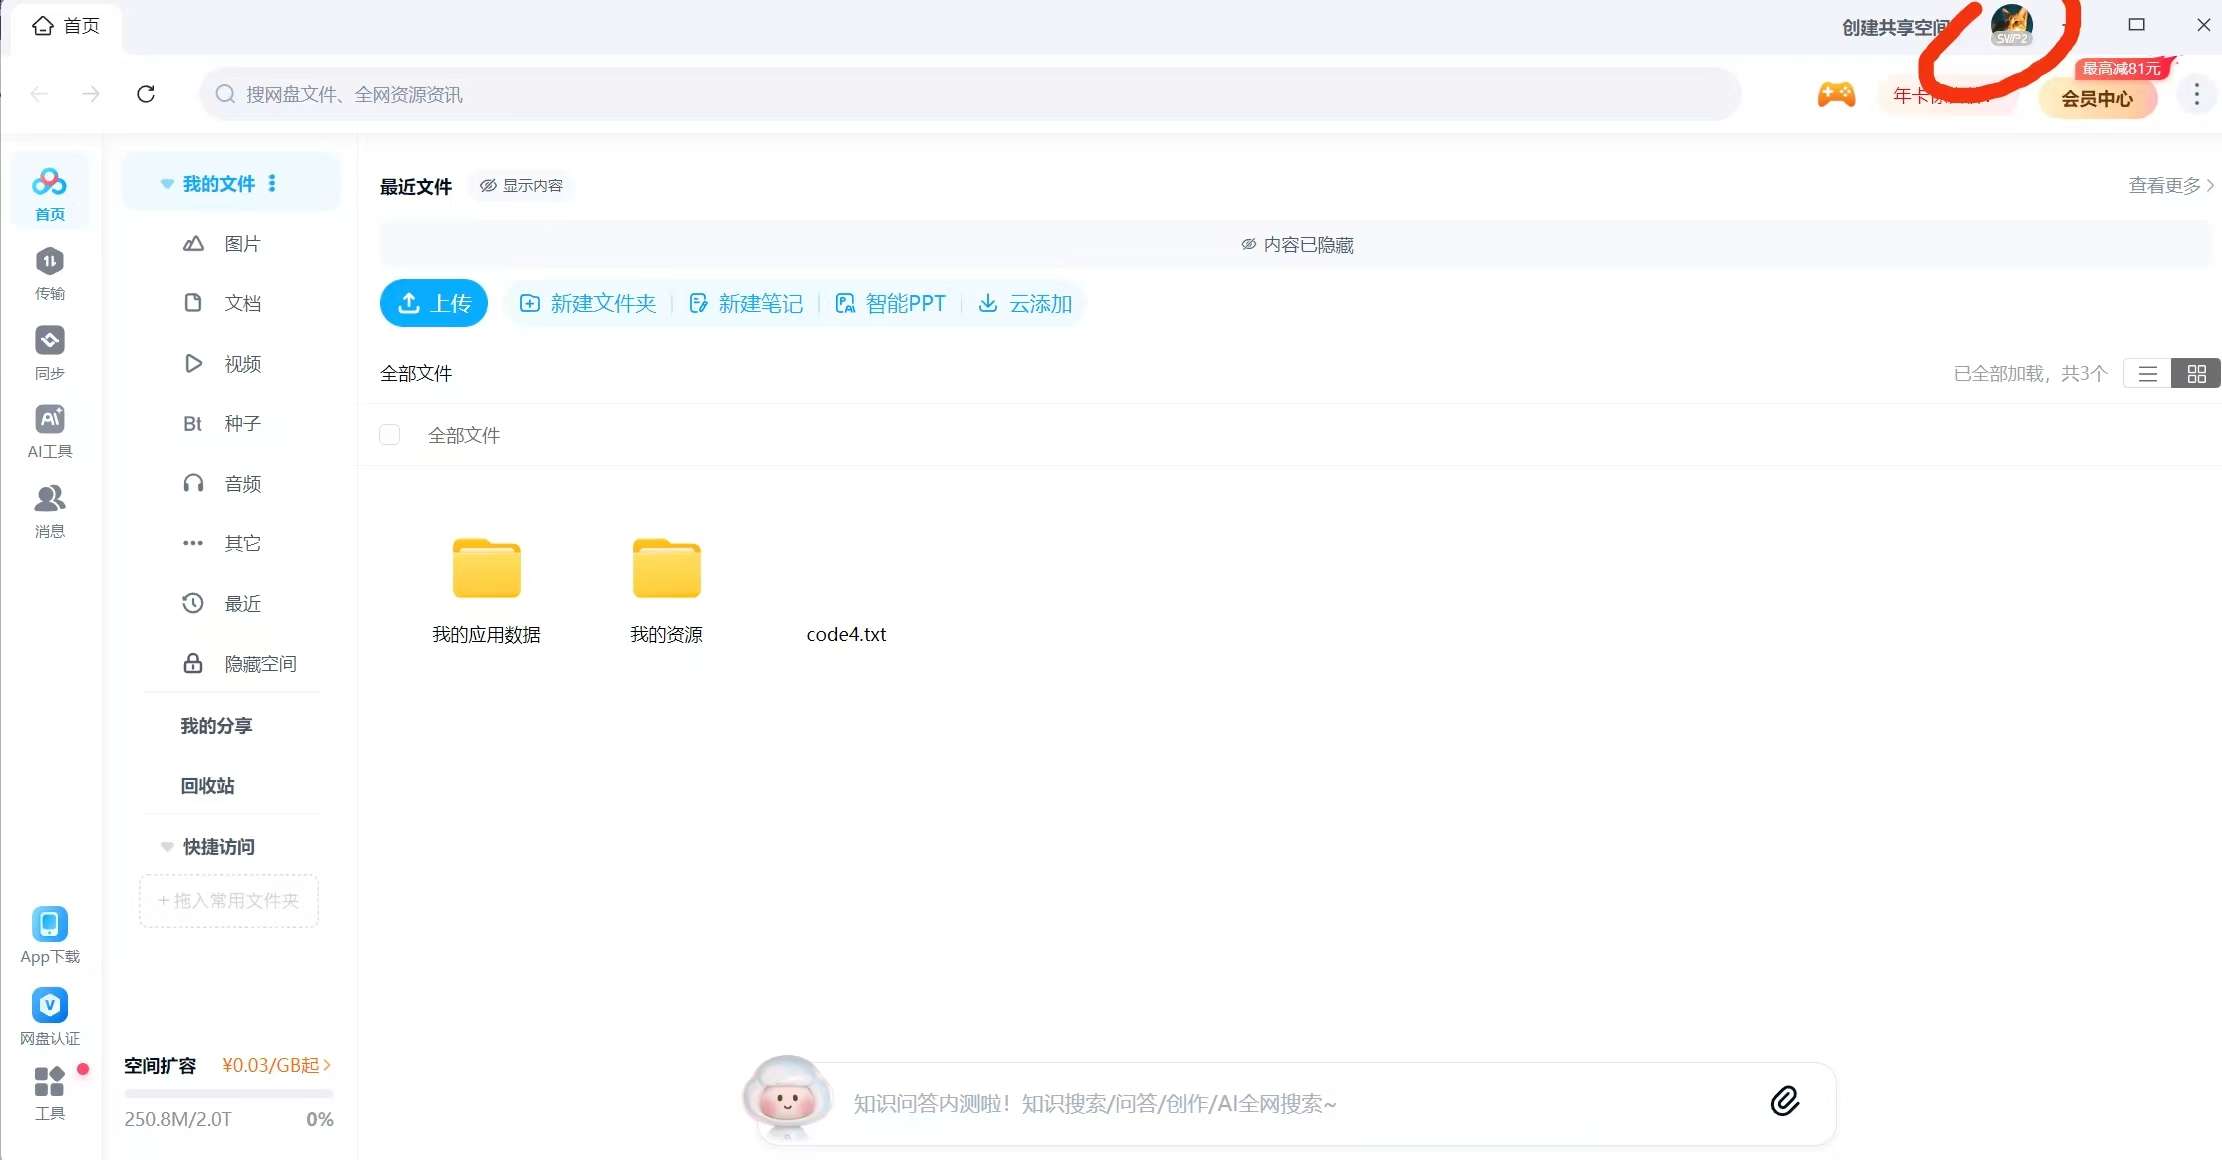Toggle 显示内容 for recent files
The width and height of the screenshot is (2222, 1160).
pyautogui.click(x=521, y=186)
